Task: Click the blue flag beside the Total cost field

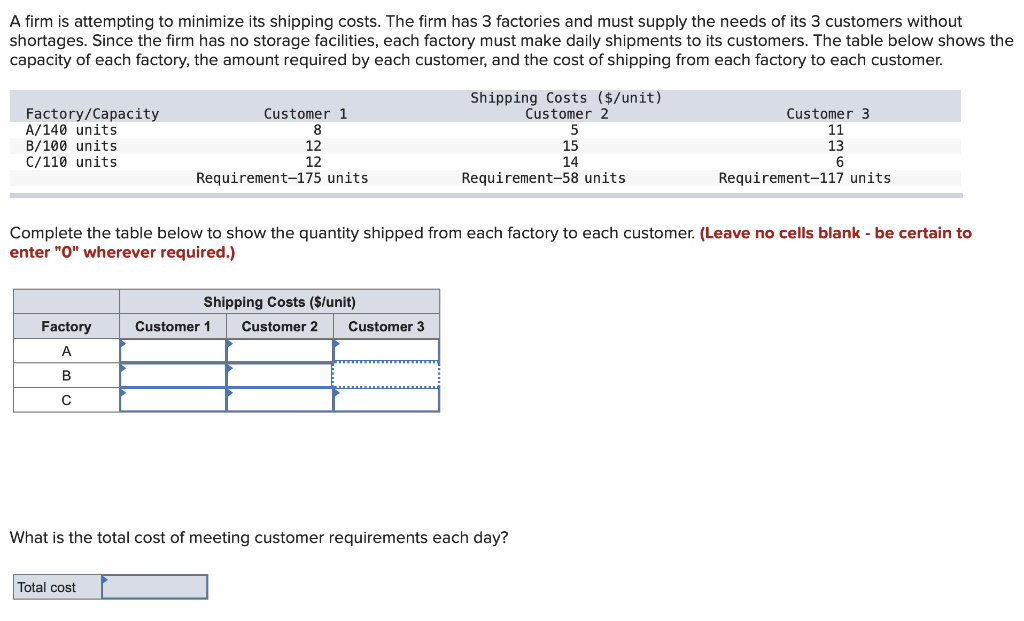Action: point(104,580)
